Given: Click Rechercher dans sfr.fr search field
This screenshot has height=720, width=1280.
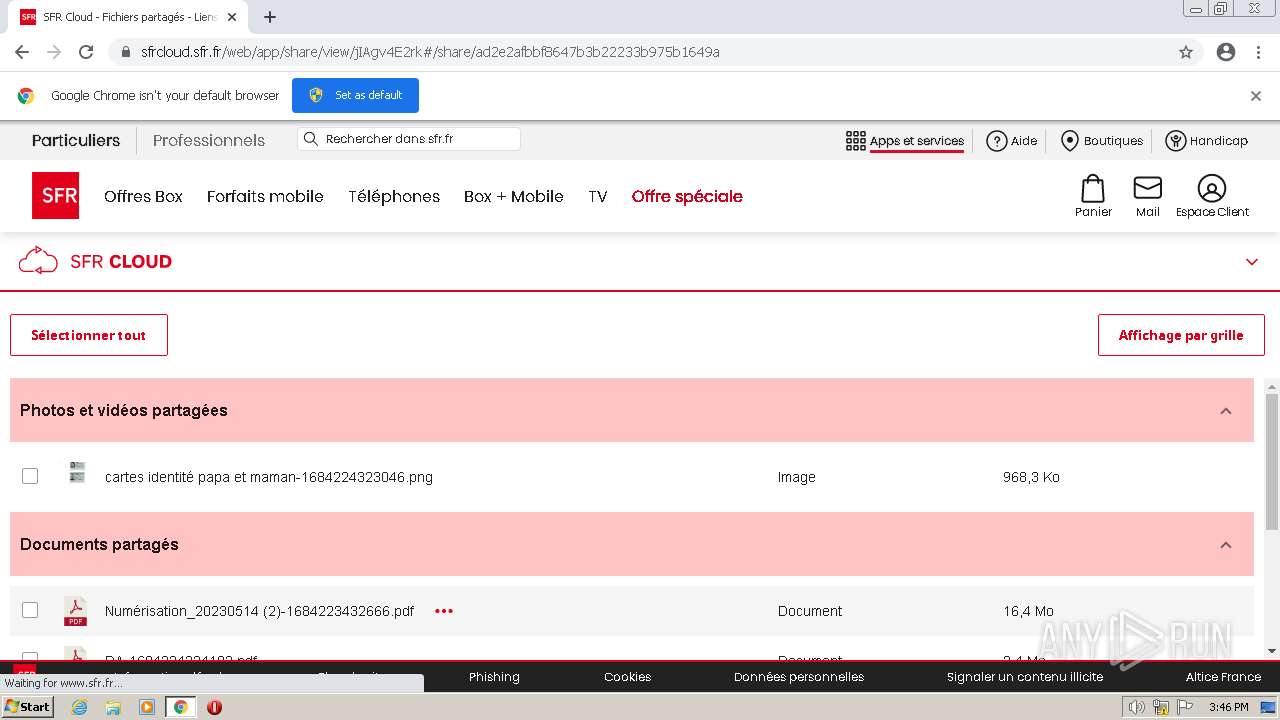Looking at the screenshot, I should [409, 139].
